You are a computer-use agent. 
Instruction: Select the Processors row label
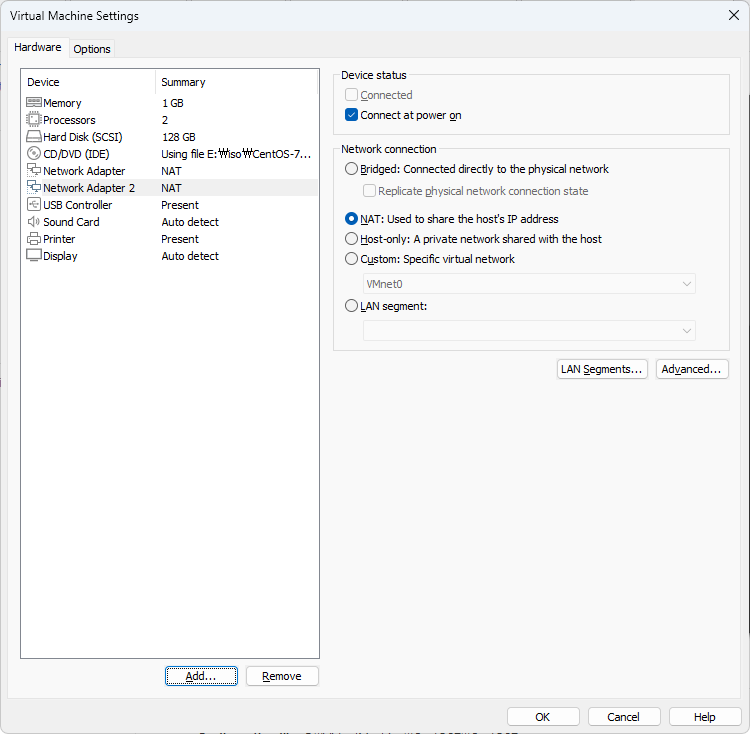69,120
